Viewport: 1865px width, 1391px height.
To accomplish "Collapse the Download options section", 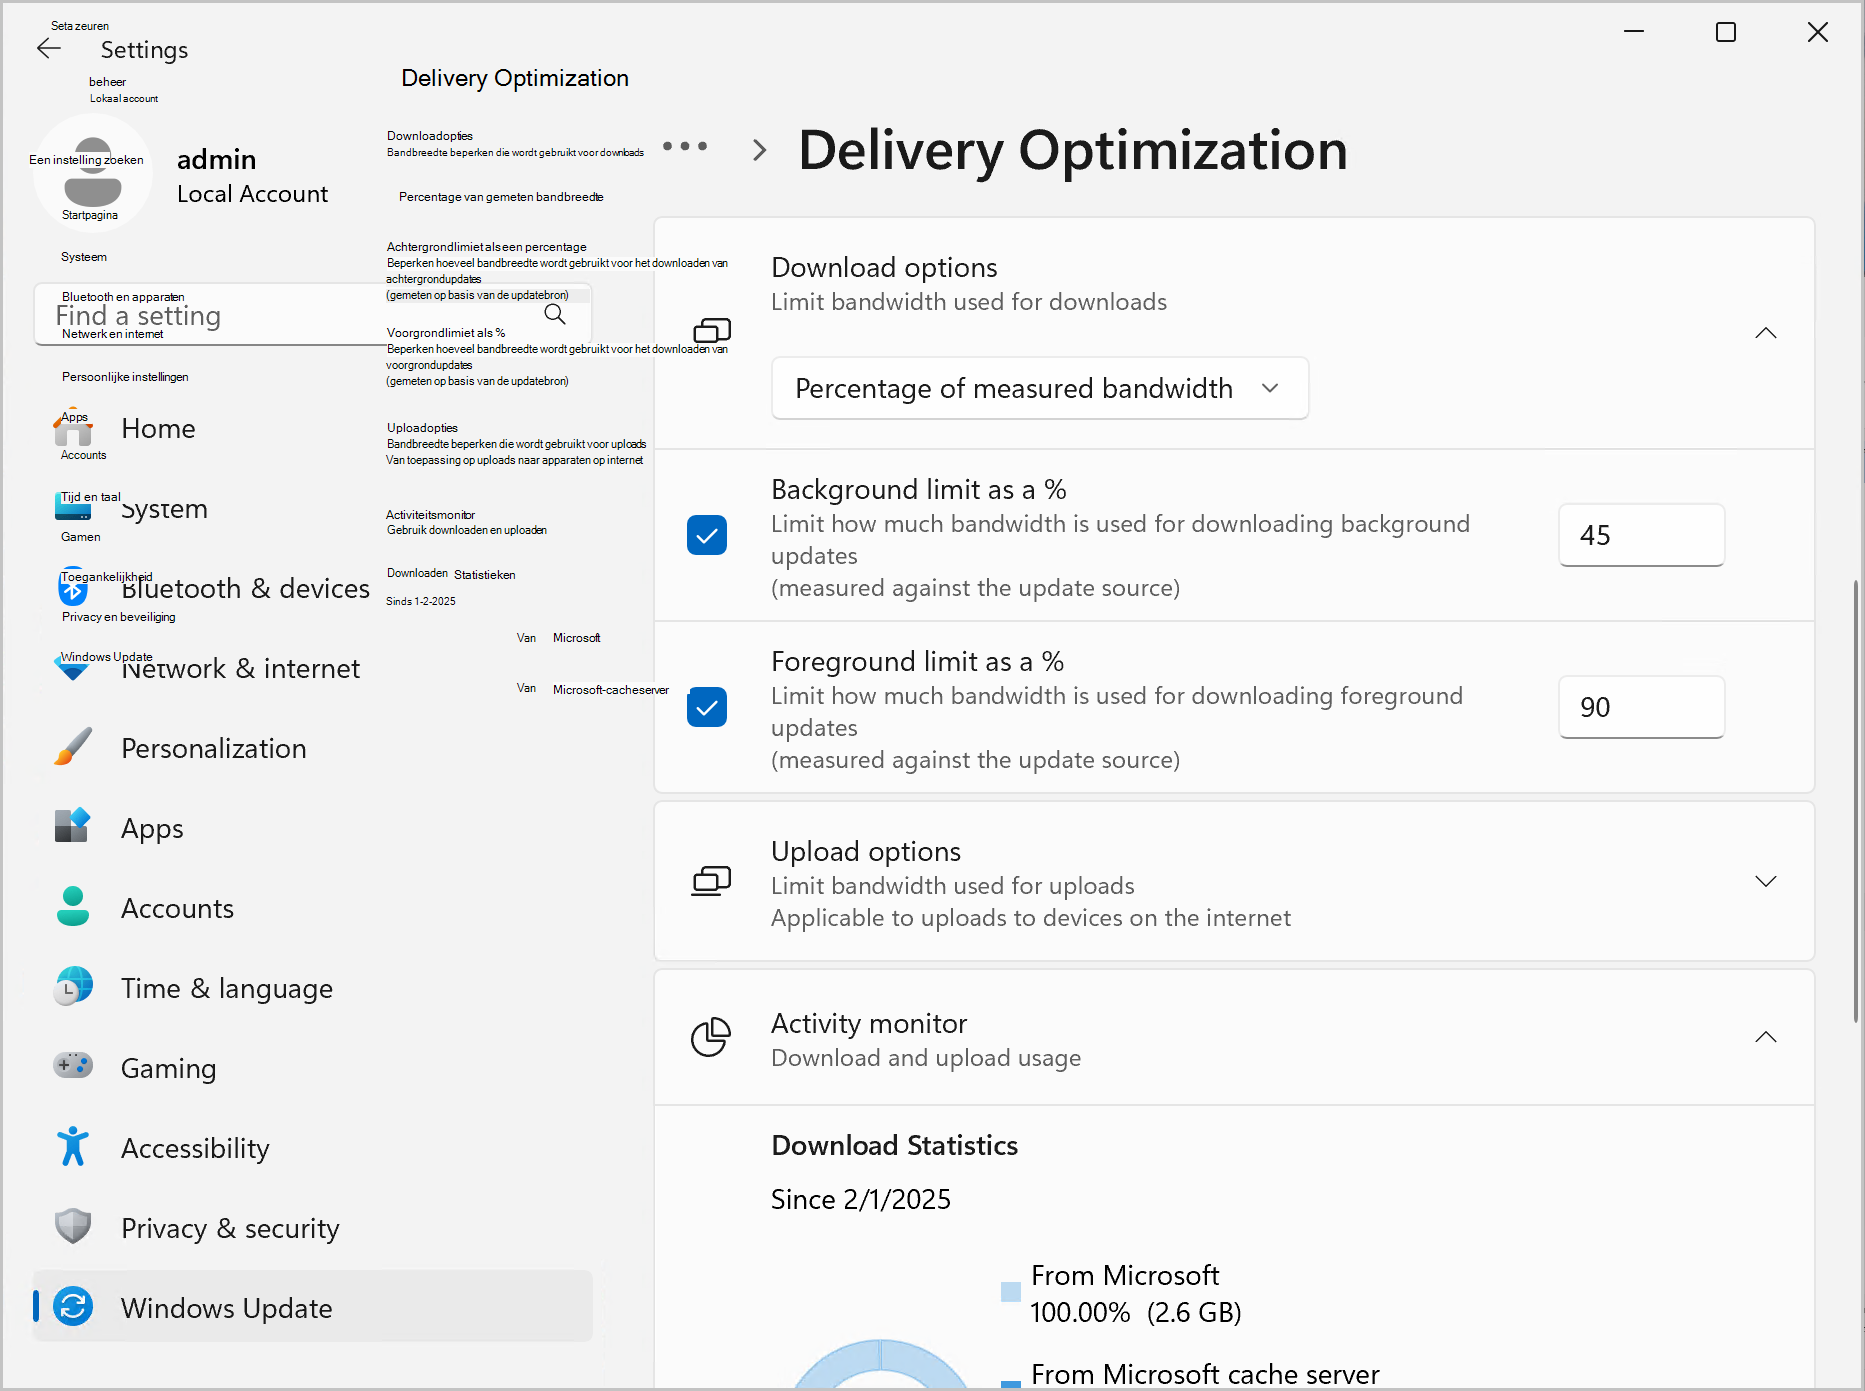I will (x=1766, y=333).
